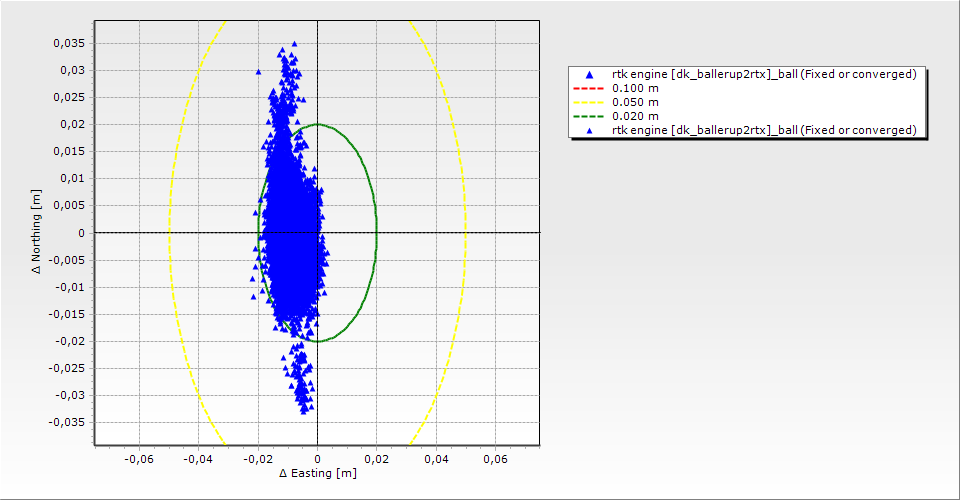Click the -0,06 easting axis label
Viewport: 960px width, 500px height.
[139, 459]
